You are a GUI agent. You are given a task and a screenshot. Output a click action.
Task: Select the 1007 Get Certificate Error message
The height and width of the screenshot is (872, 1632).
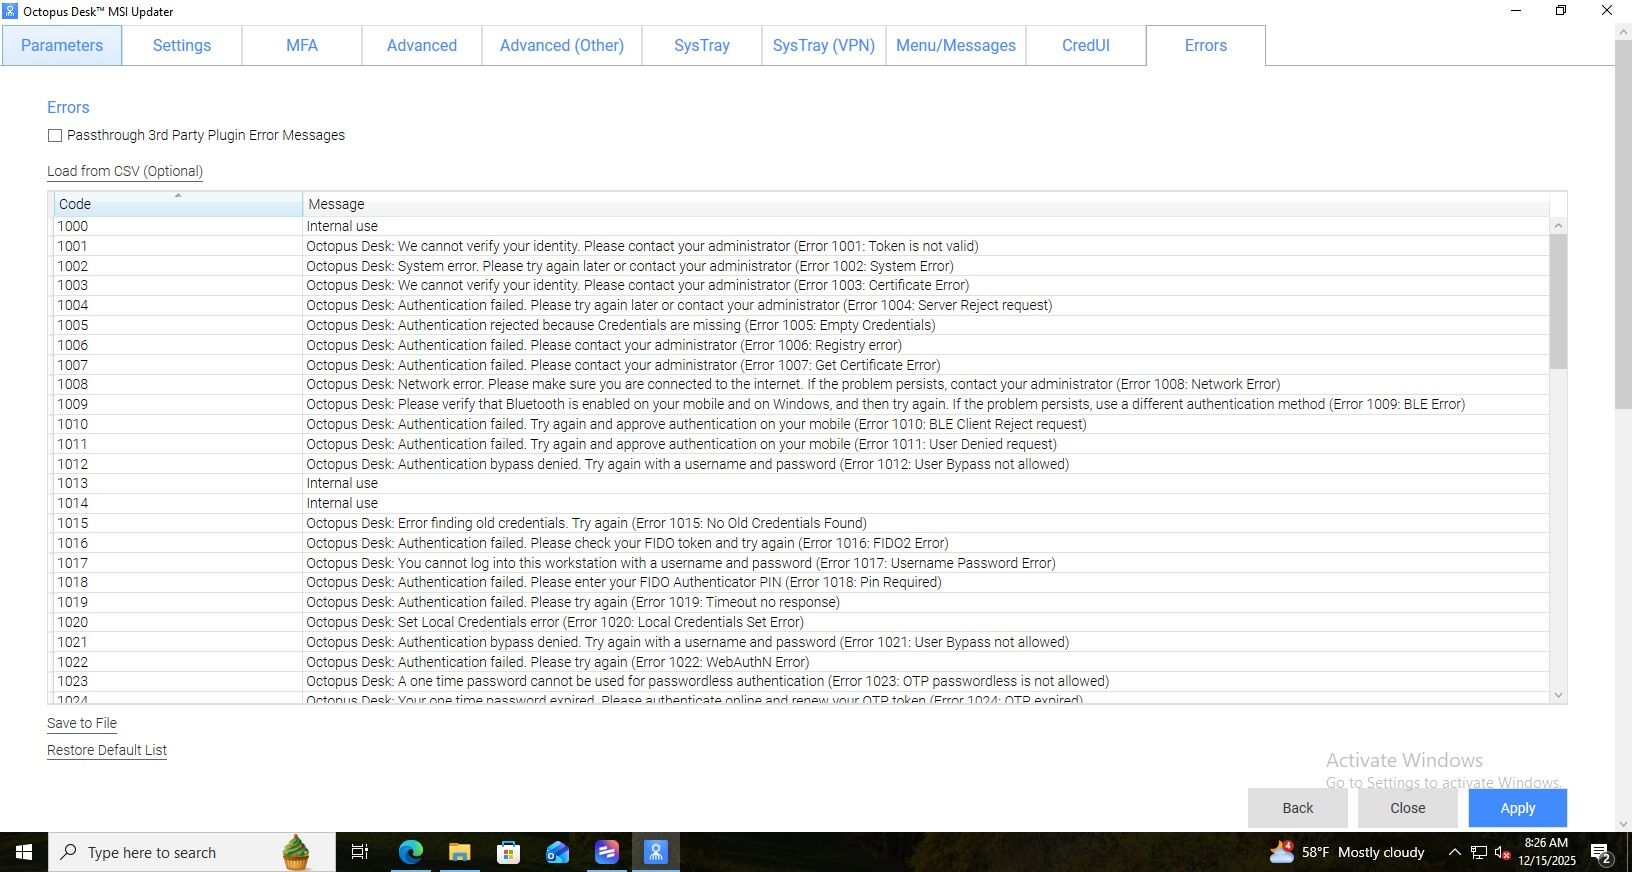tap(623, 365)
